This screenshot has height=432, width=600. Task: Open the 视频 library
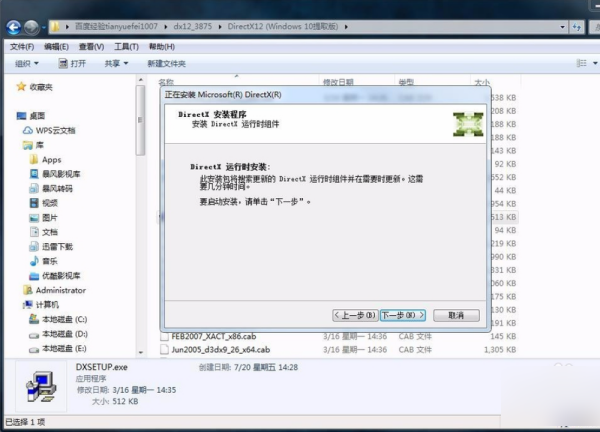50,203
